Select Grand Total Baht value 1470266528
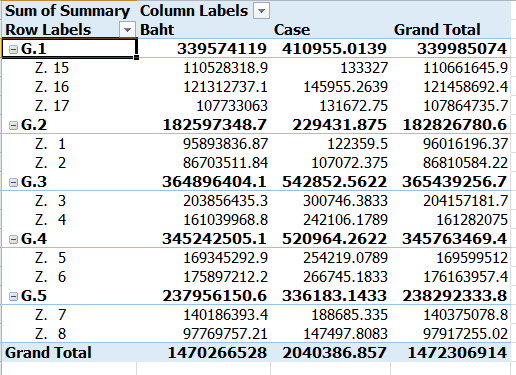This screenshot has height=375, width=516. pyautogui.click(x=217, y=353)
